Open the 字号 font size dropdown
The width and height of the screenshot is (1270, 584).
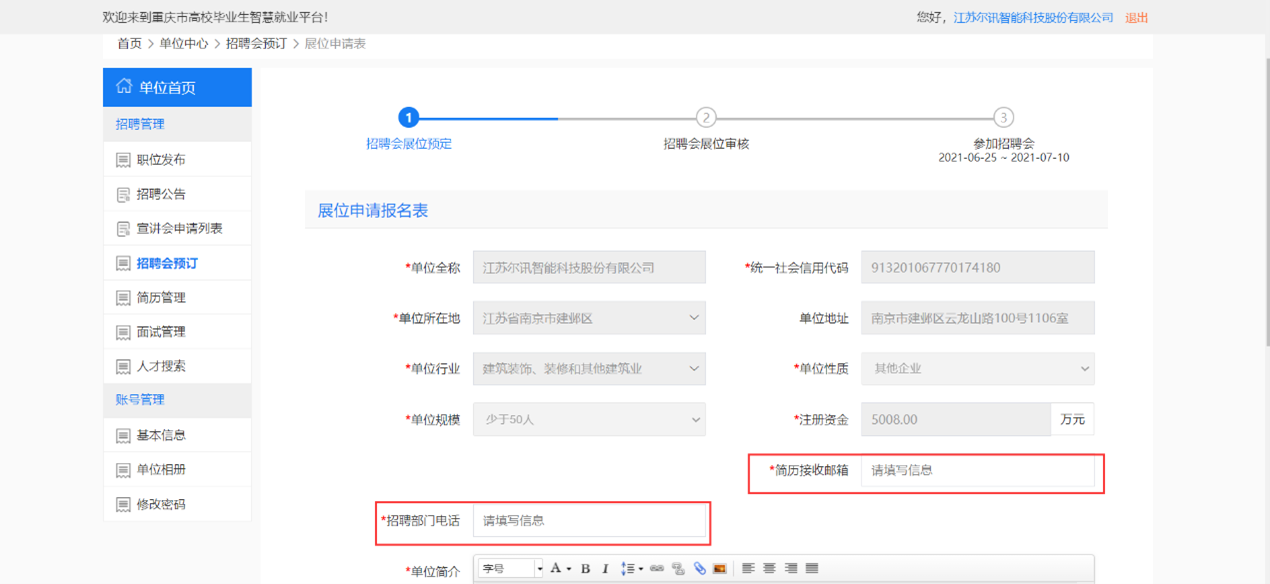511,569
